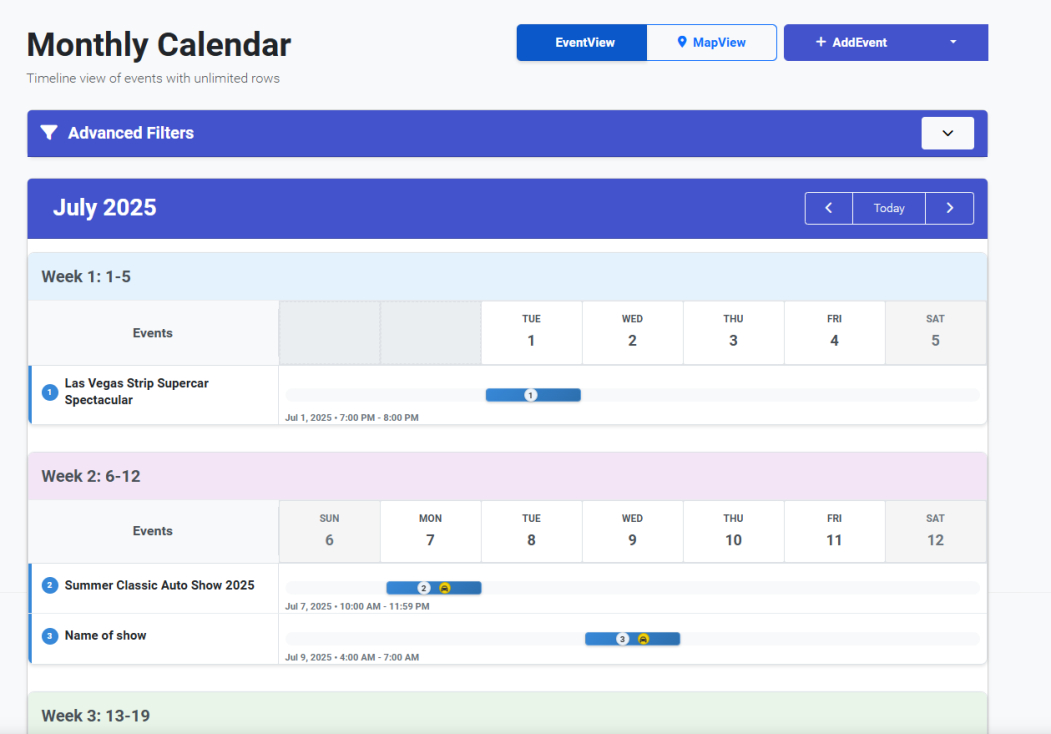Navigate to next month with right arrow
The height and width of the screenshot is (734, 1051).
click(950, 208)
